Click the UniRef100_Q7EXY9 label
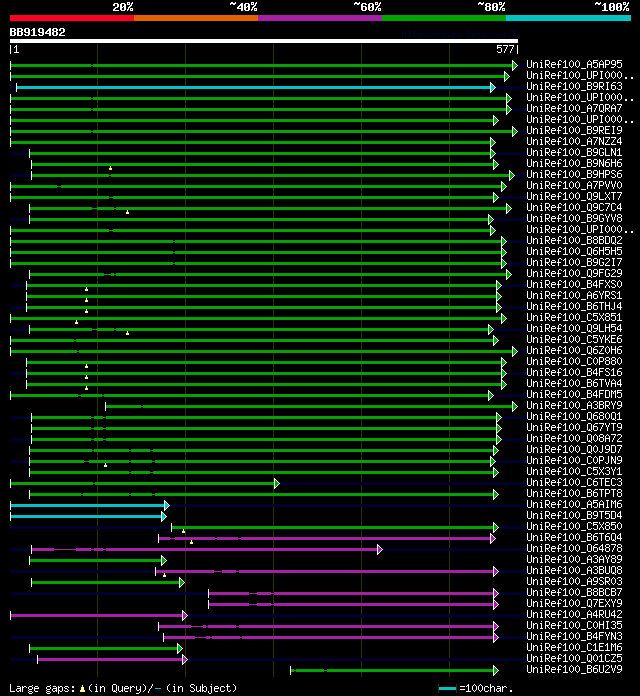This screenshot has width=640, height=696. (574, 603)
